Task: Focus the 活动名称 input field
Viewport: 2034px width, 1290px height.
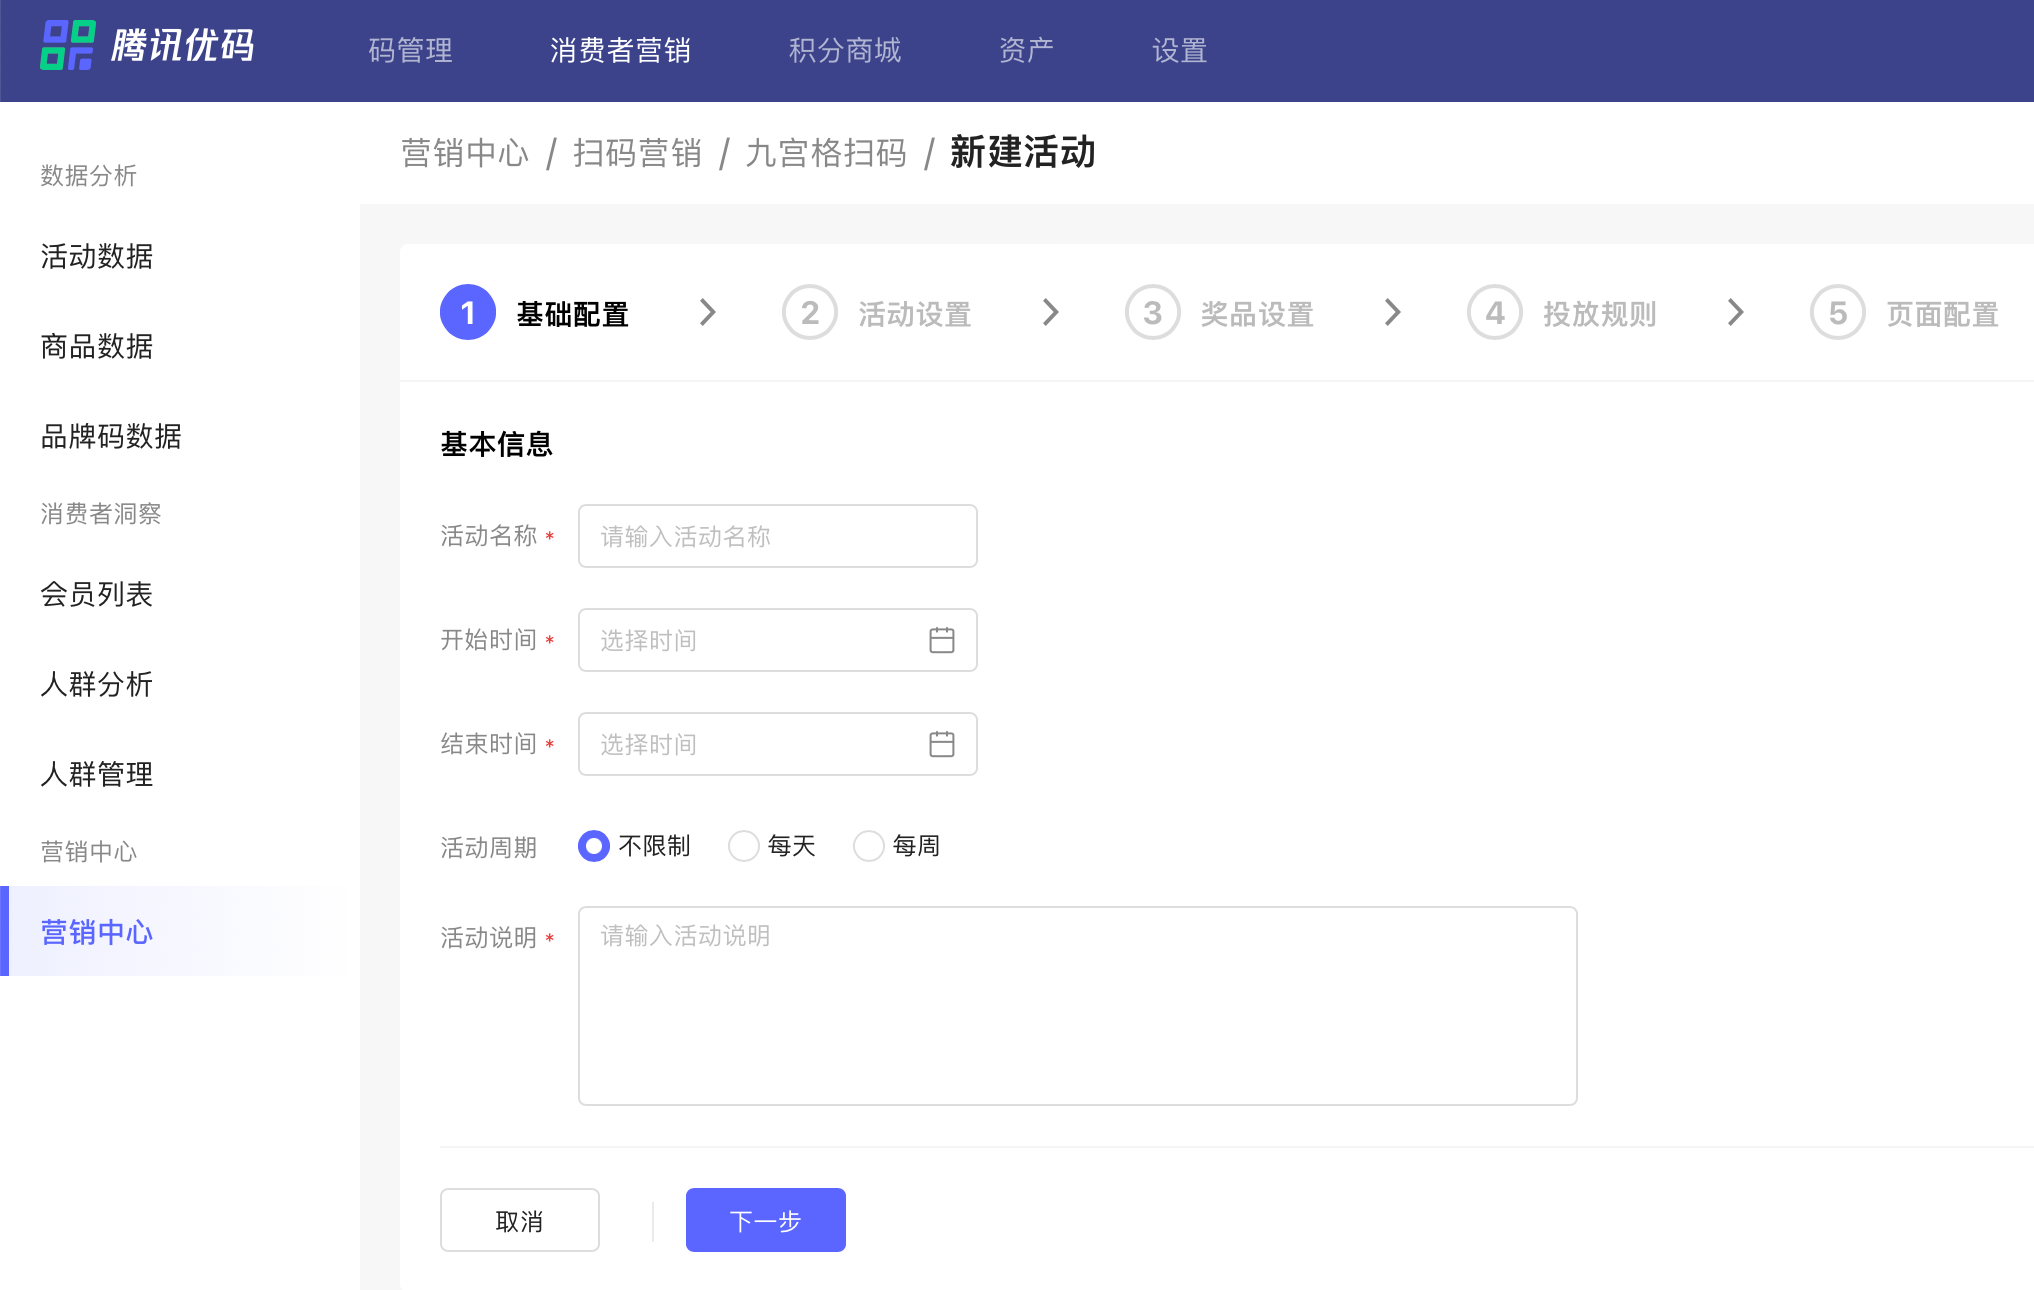Action: (x=778, y=536)
